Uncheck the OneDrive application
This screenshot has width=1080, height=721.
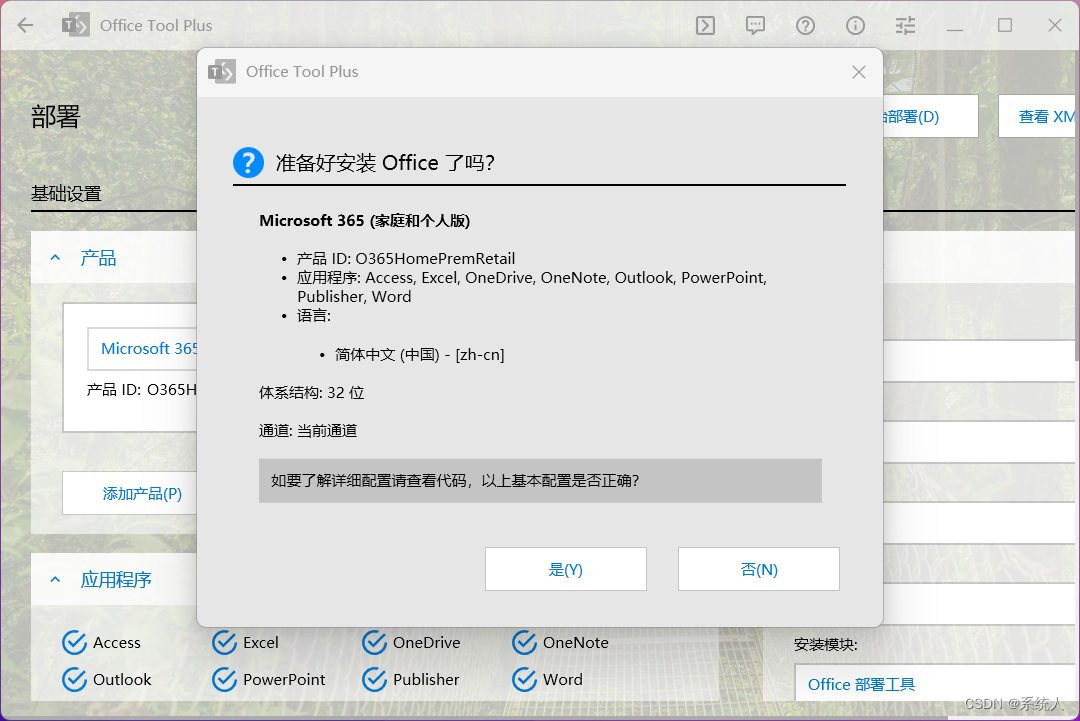tap(412, 642)
